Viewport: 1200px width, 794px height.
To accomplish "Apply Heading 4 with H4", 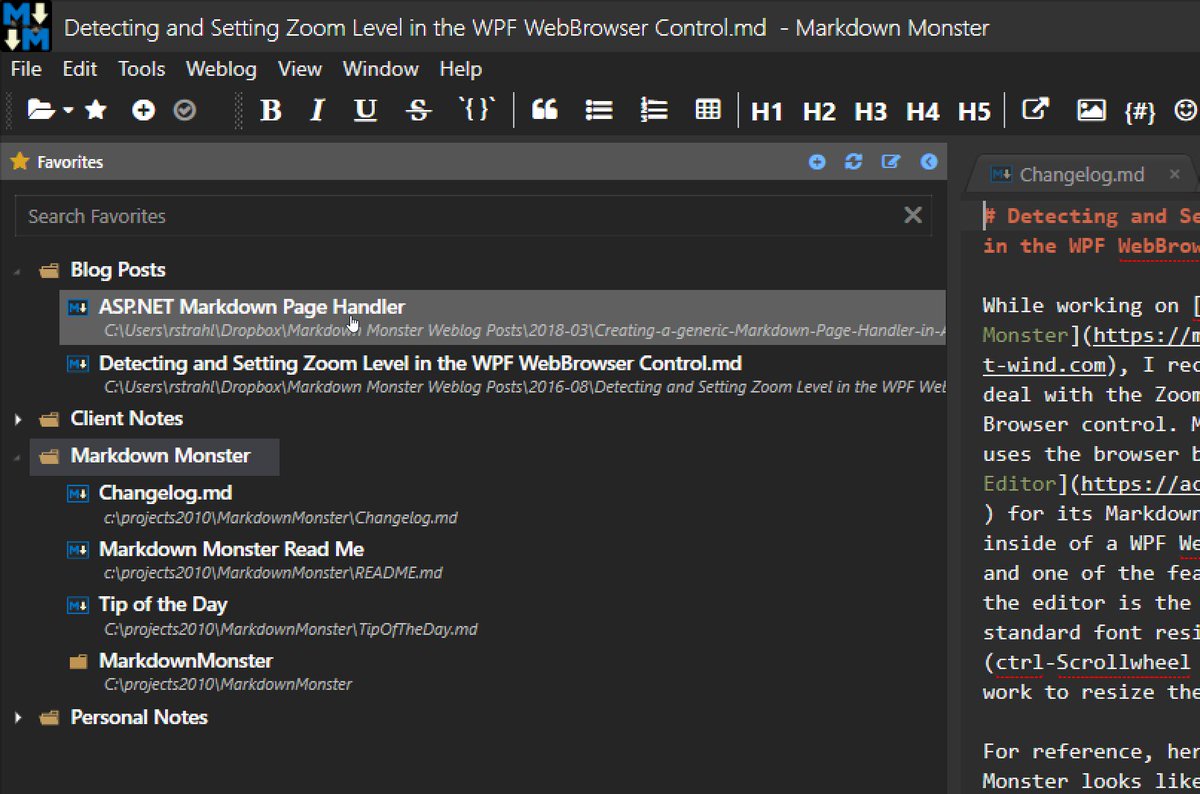I will tap(923, 111).
